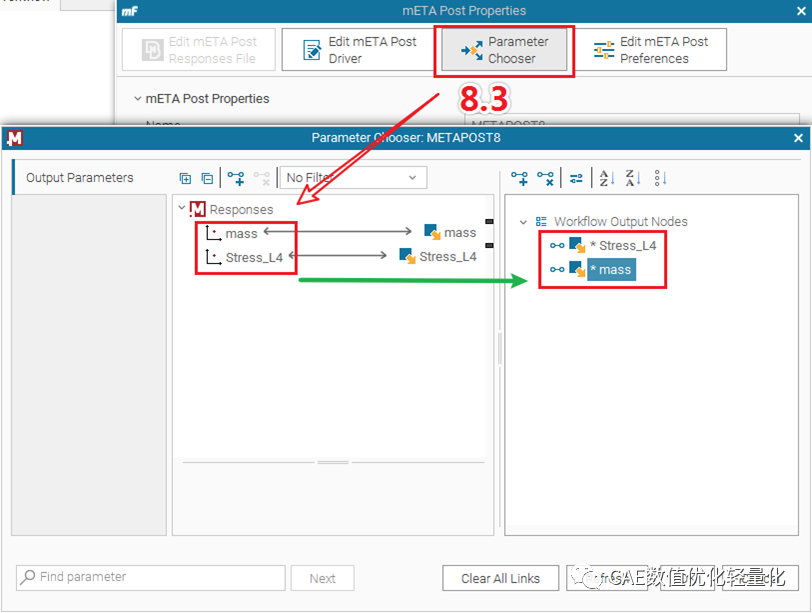Close the mETA Post Properties window

801,11
